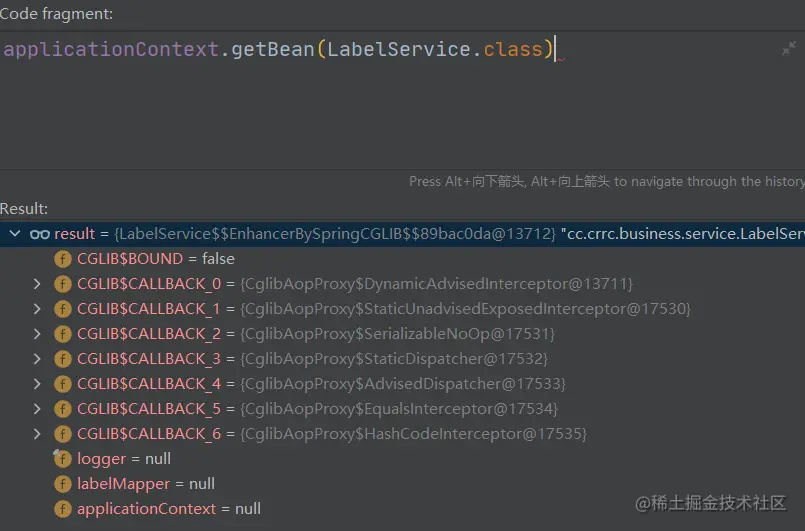Click the expand editor icon in code fragment
The width and height of the screenshot is (805, 531).
pos(789,49)
